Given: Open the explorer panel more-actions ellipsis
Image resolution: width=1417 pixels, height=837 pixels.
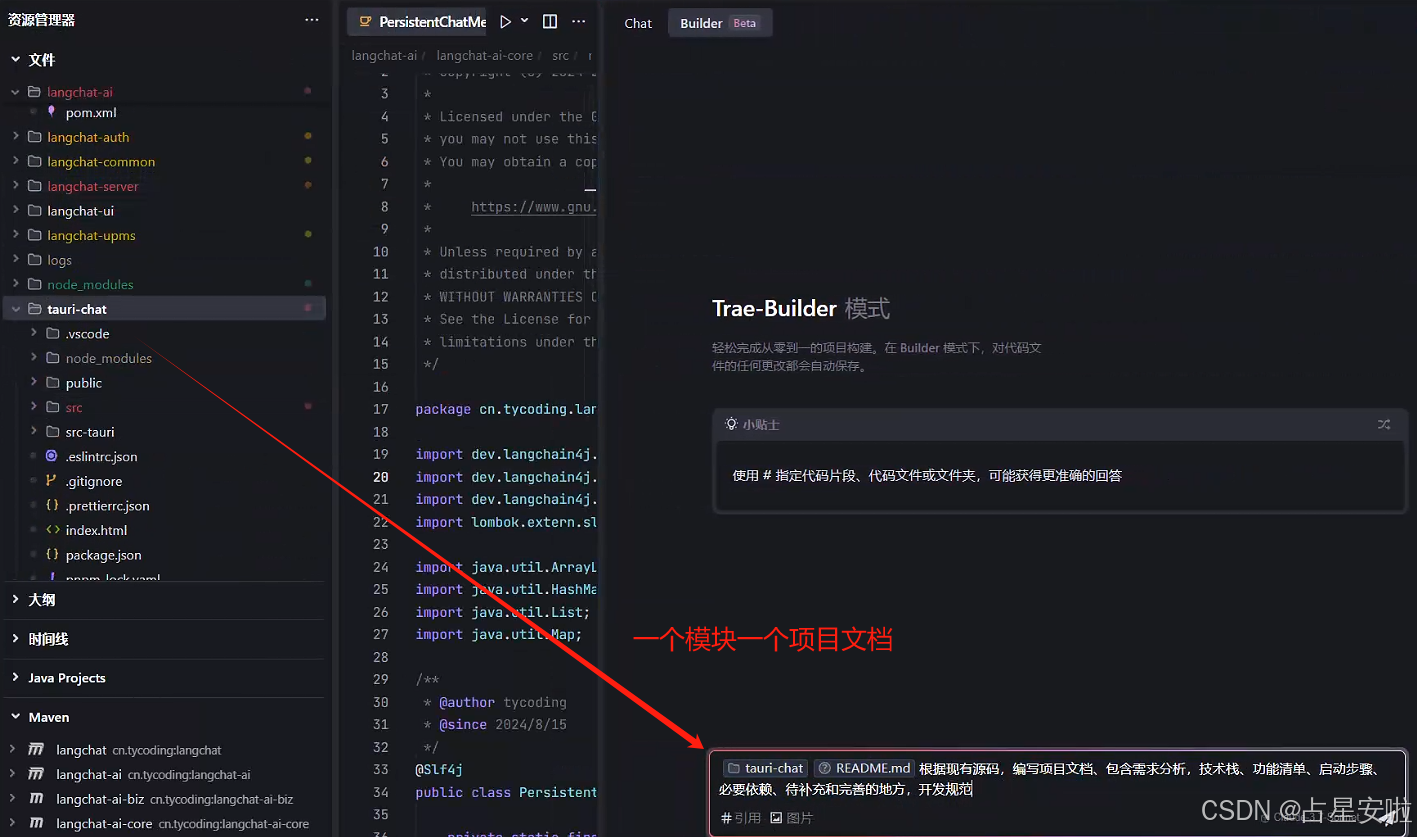Looking at the screenshot, I should pyautogui.click(x=312, y=20).
